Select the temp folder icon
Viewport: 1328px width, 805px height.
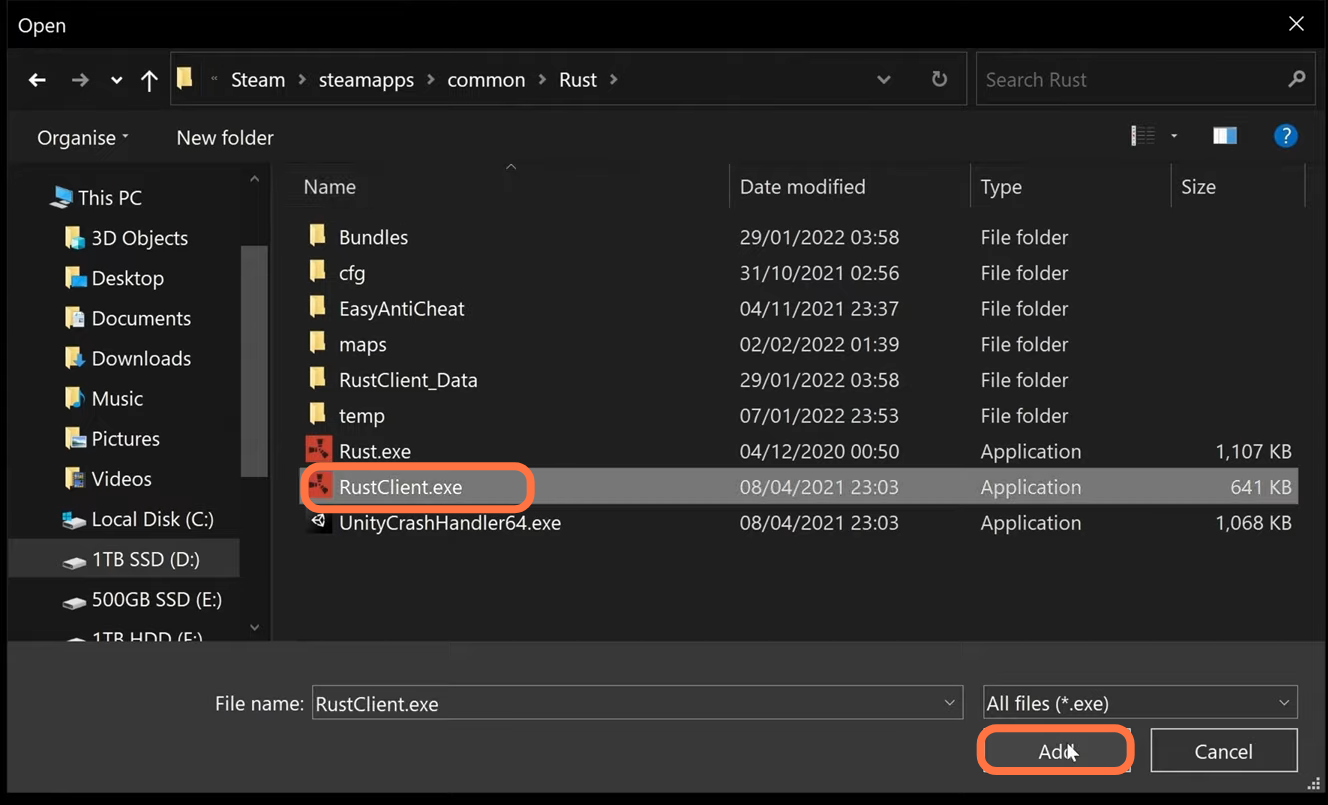tap(318, 415)
